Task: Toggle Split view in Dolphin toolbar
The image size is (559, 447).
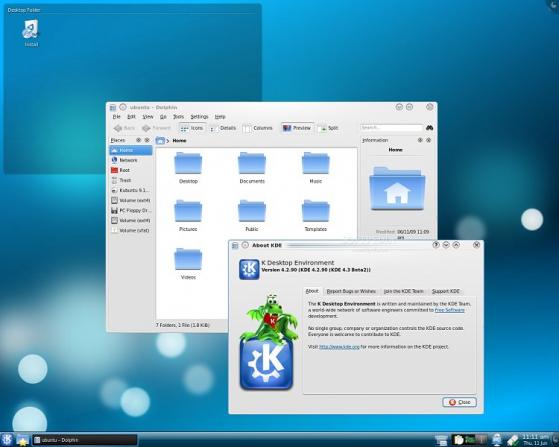Action: click(x=329, y=128)
